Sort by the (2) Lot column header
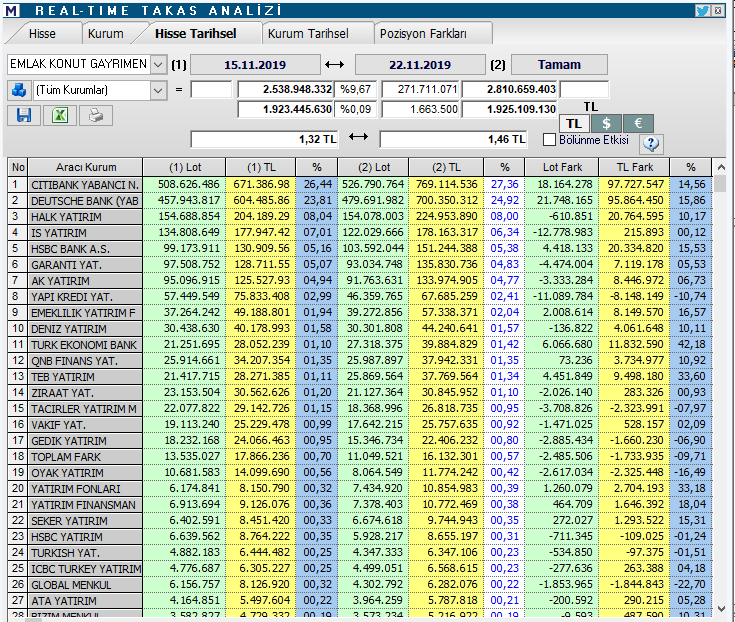The height and width of the screenshot is (622, 735). [x=374, y=167]
